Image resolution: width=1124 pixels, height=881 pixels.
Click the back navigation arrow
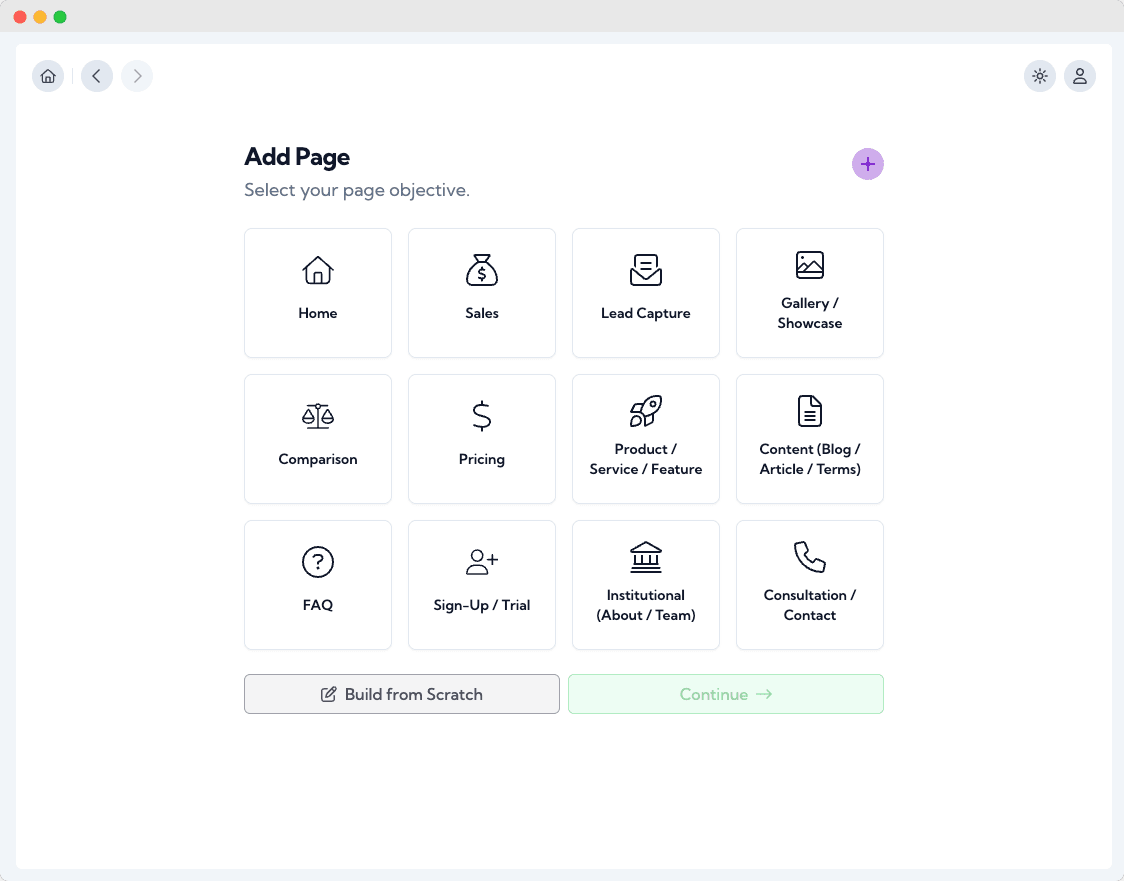click(96, 76)
